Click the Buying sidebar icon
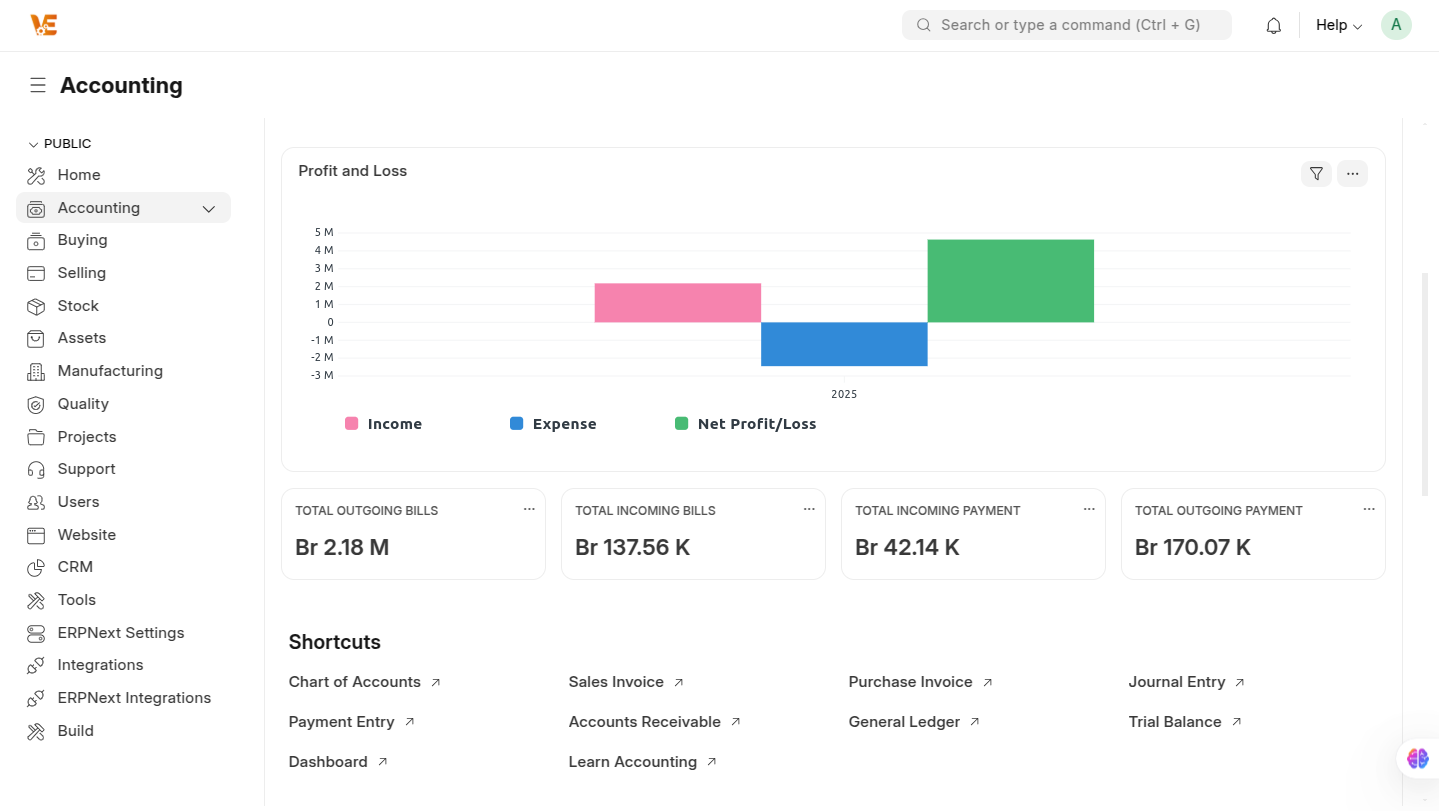 [x=37, y=241]
